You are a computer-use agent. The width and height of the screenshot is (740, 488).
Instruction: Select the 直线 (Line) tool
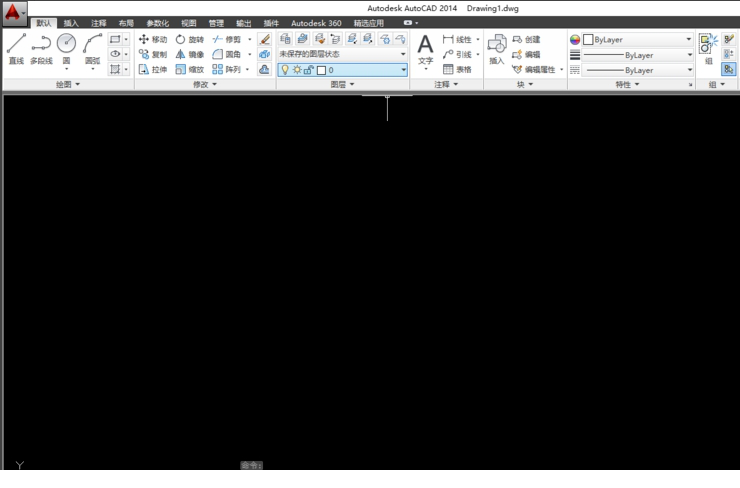[16, 49]
